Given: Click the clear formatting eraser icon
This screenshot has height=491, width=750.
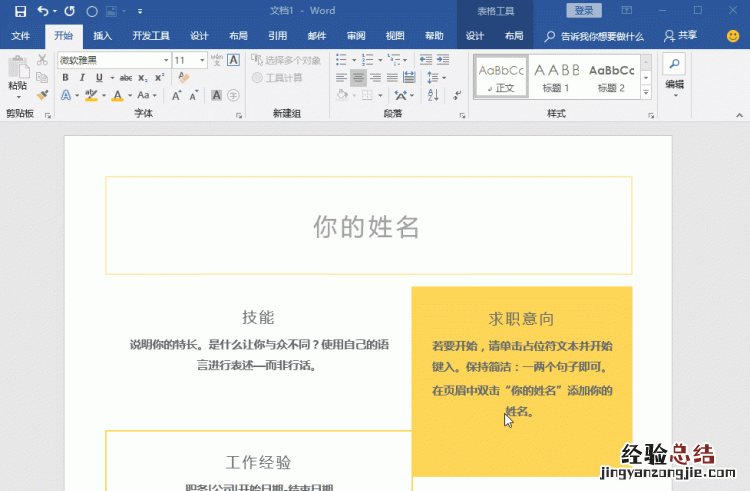Looking at the screenshot, I should coord(184,77).
